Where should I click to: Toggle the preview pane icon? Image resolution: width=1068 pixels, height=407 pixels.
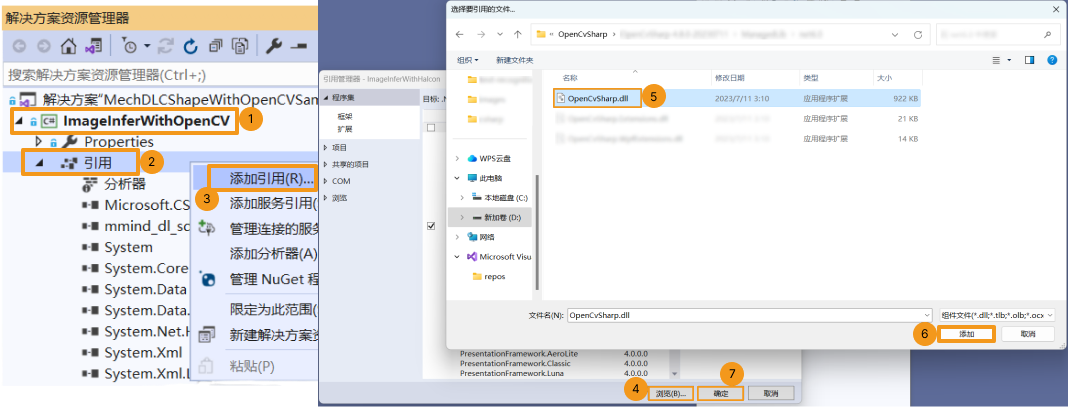coord(1030,60)
